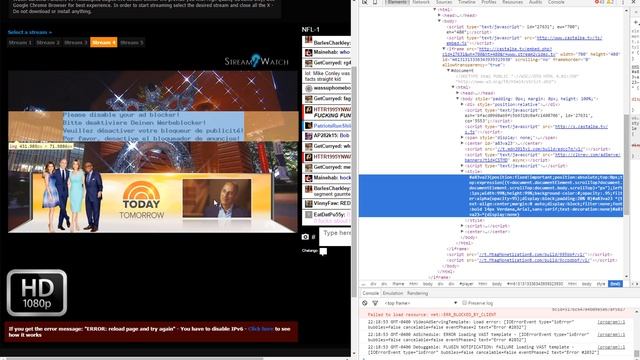Click the yellow warning count icon in DevTools

click(610, 2)
